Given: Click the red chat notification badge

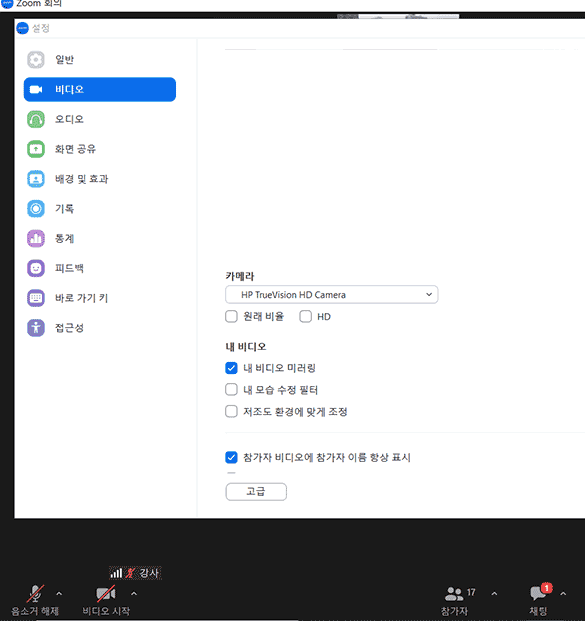Looking at the screenshot, I should [547, 588].
